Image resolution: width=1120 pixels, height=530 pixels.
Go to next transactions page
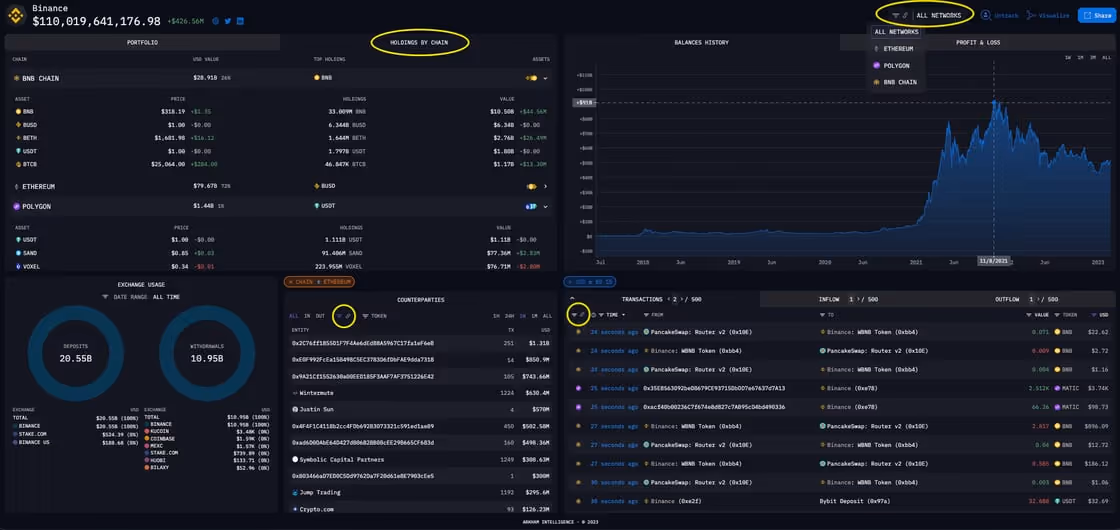coord(682,299)
